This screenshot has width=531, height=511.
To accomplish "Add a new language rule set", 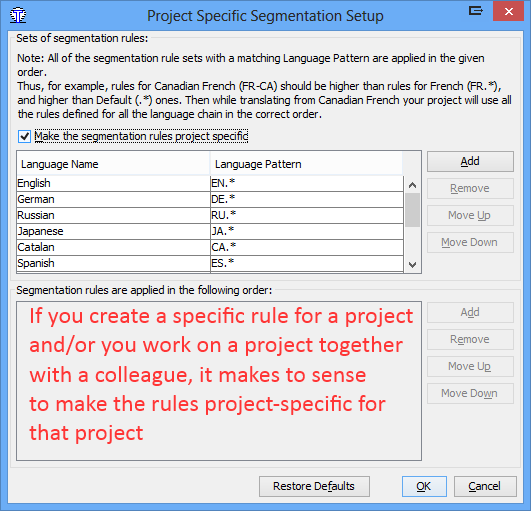I will tap(470, 162).
